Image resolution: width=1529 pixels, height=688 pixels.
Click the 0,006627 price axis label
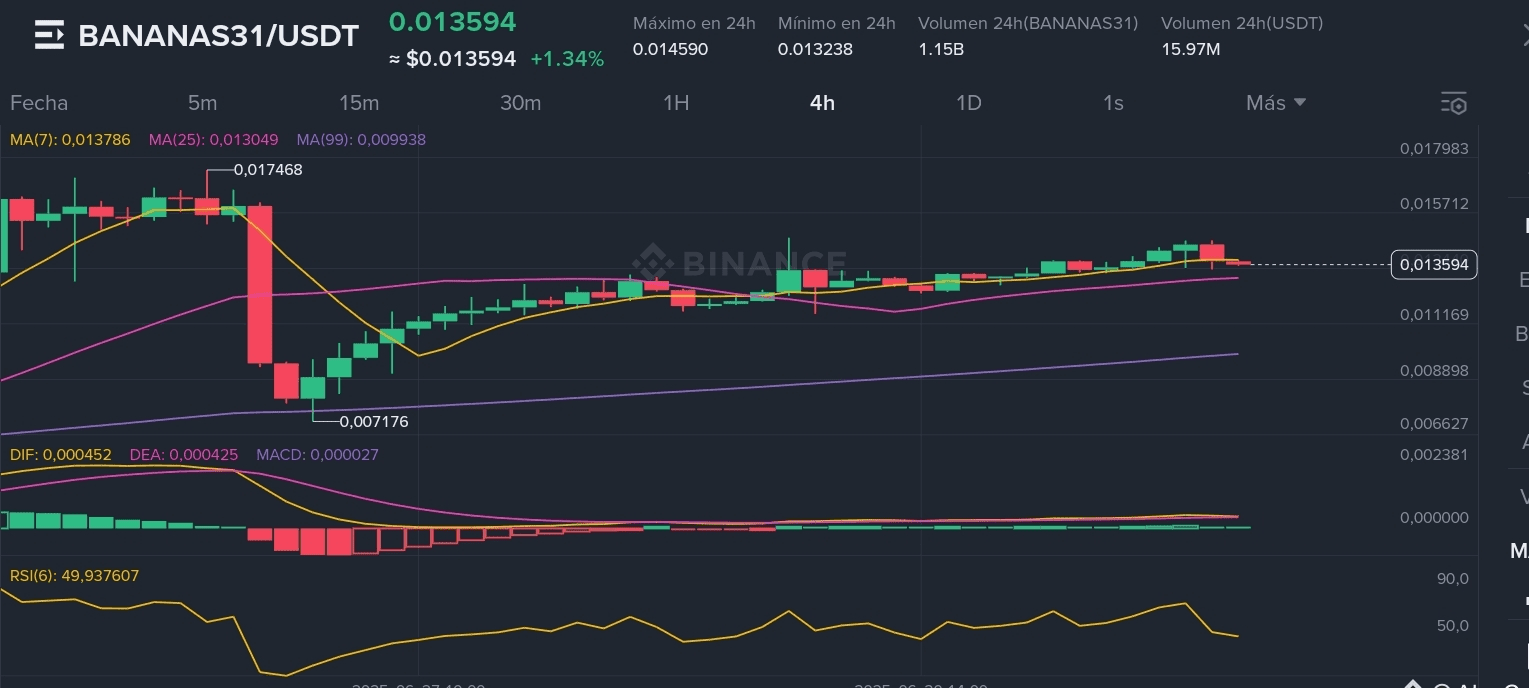(x=1434, y=424)
